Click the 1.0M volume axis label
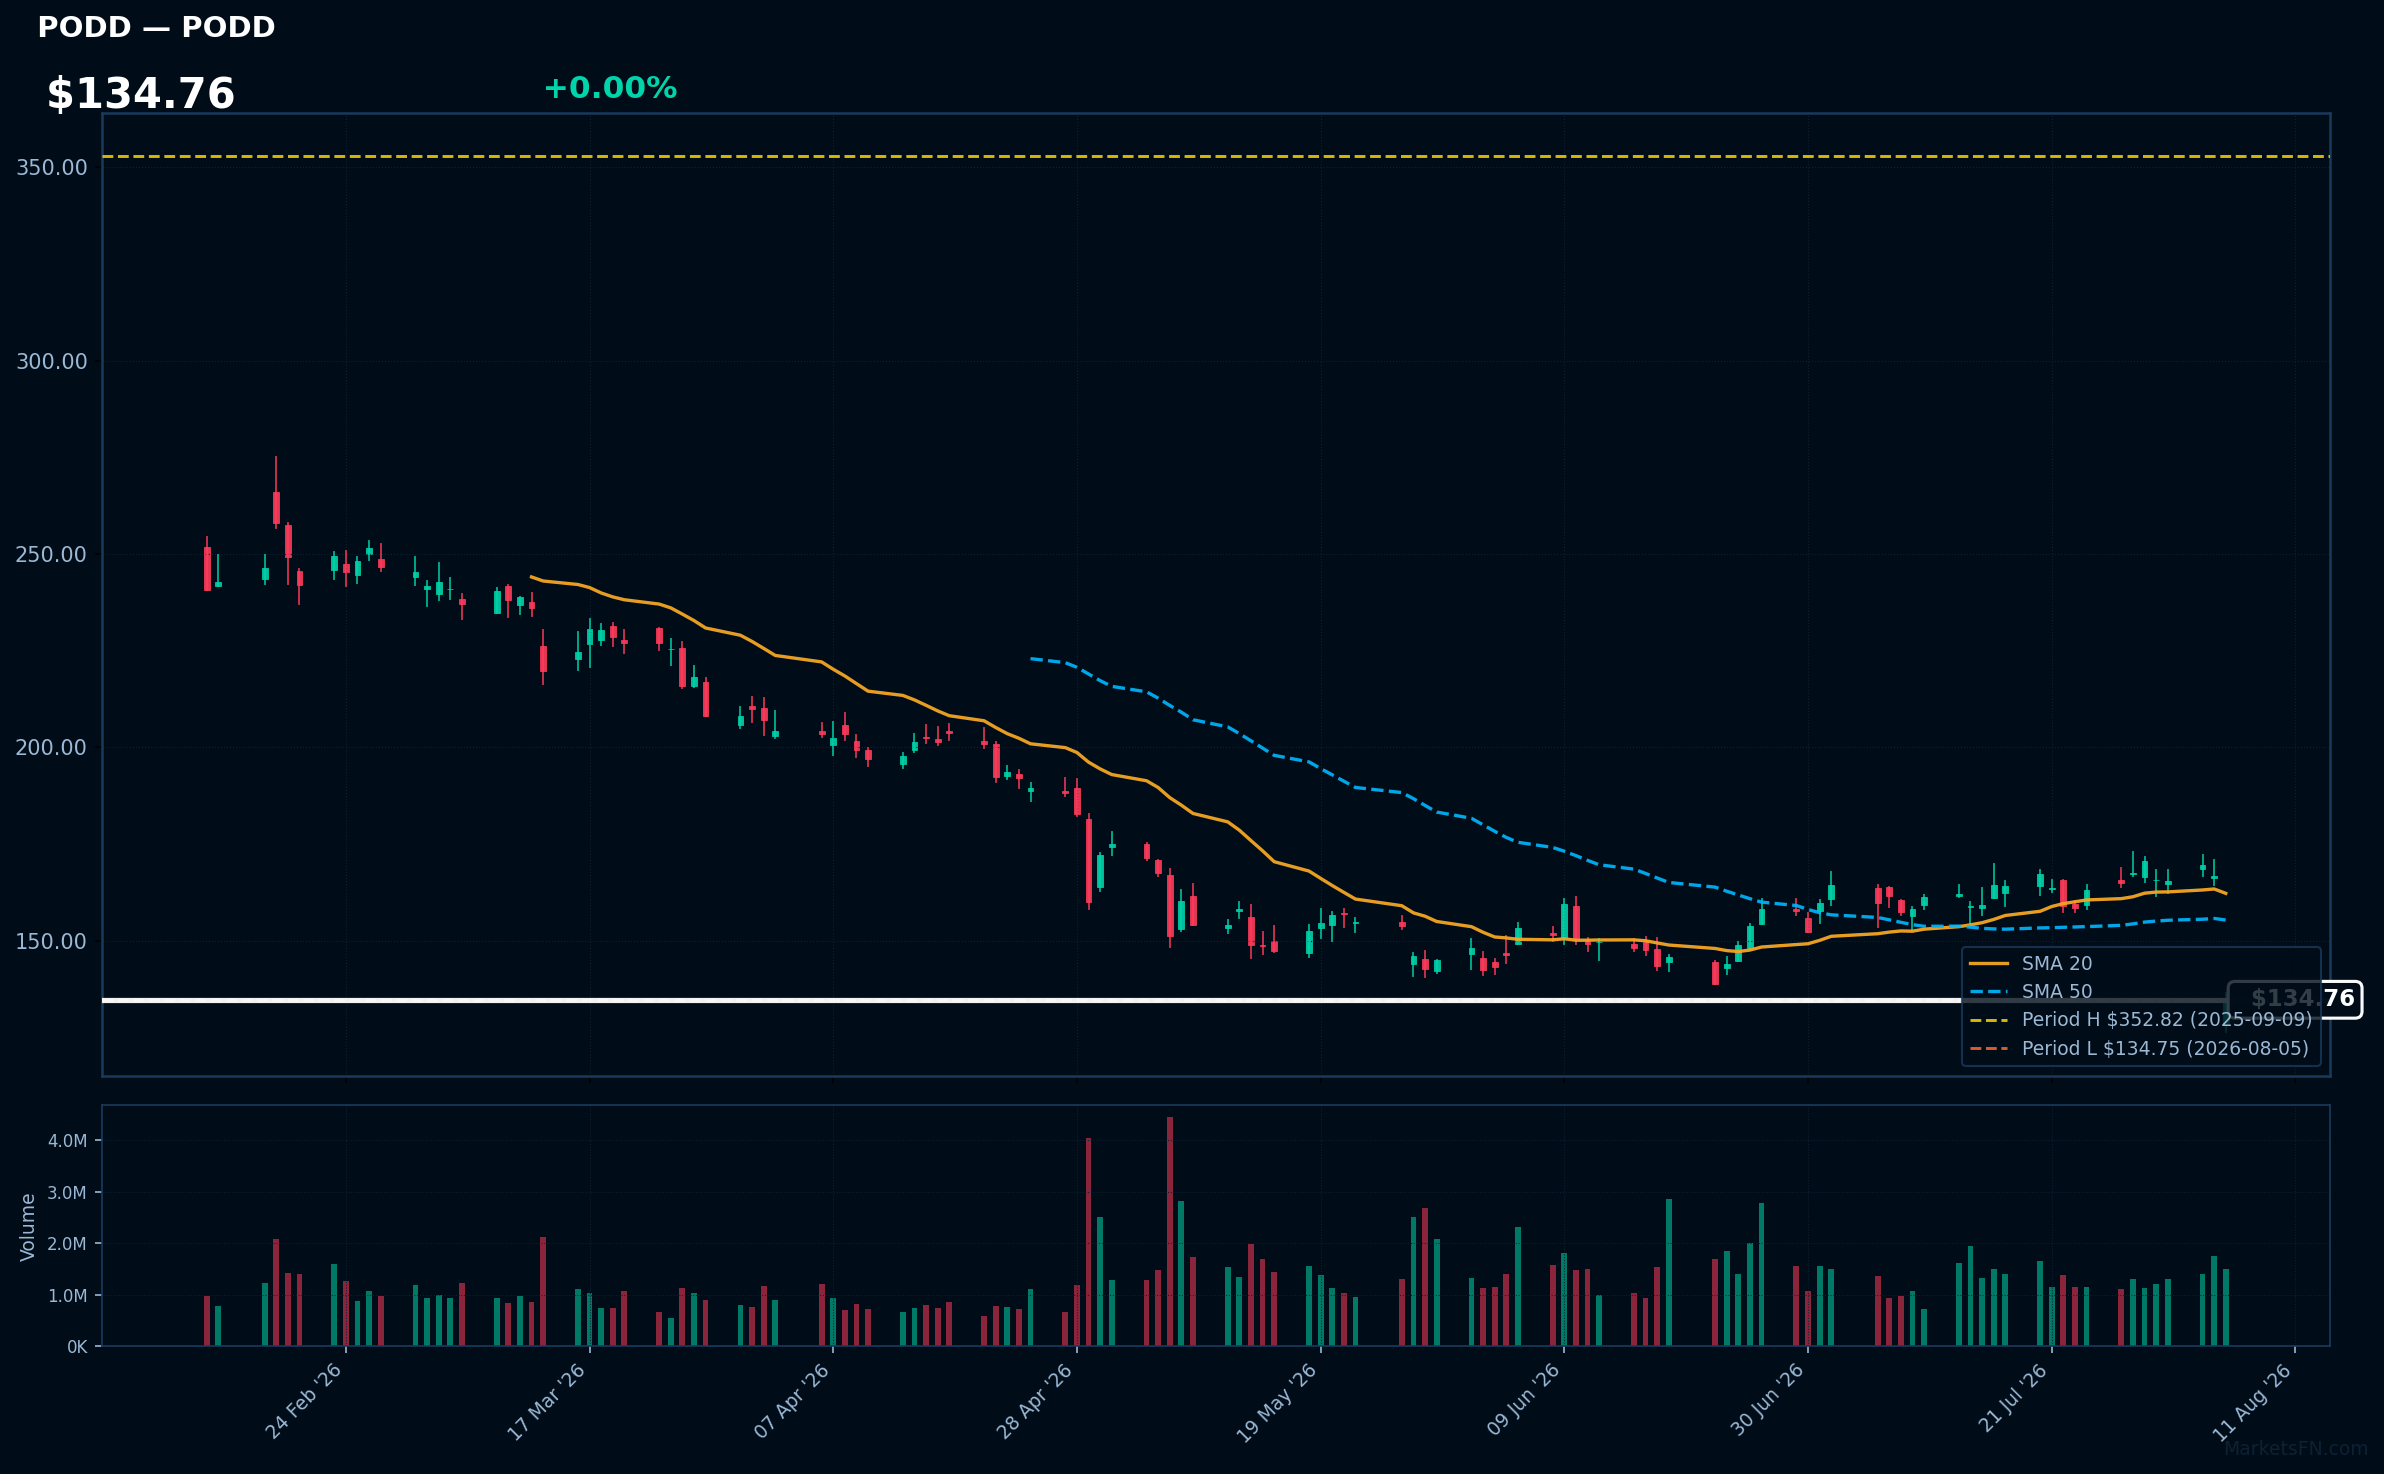 (68, 1296)
